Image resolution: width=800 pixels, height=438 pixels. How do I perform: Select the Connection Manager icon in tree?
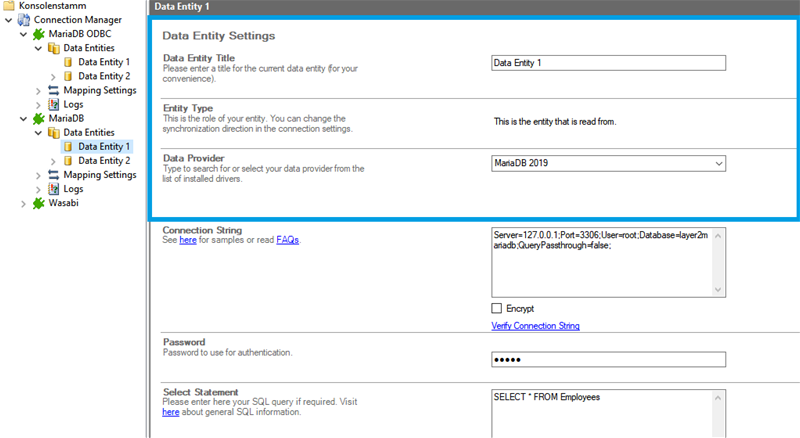(x=24, y=19)
